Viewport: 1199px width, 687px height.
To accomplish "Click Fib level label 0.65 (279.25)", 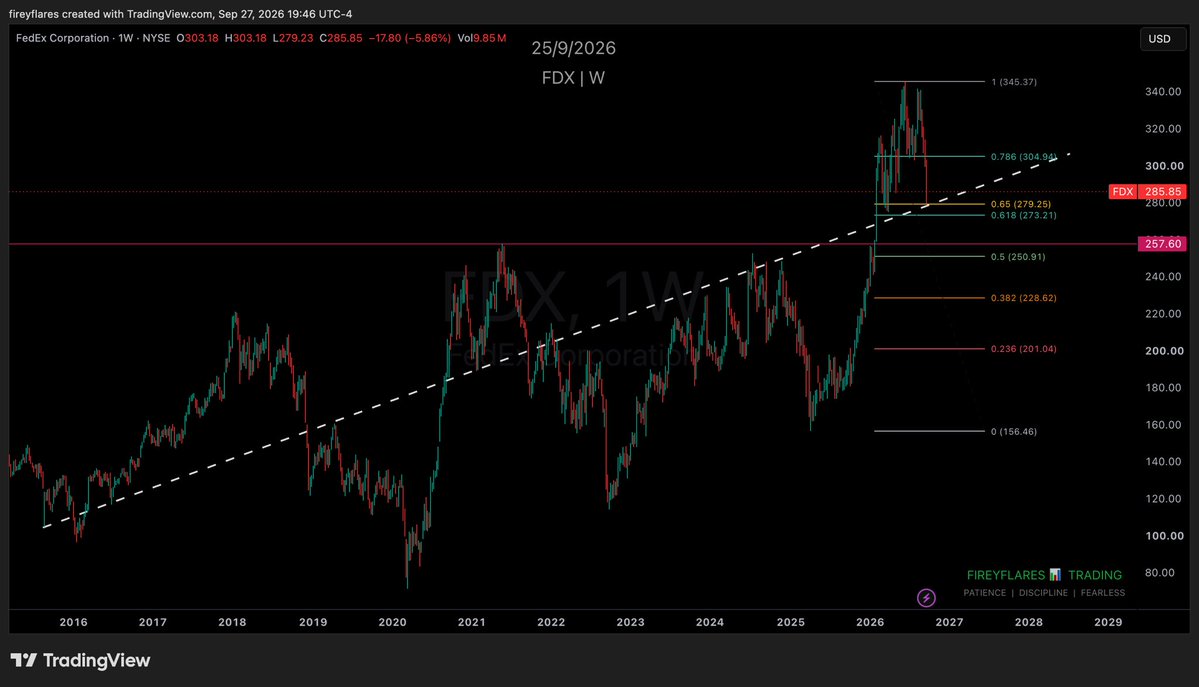I will [1021, 204].
